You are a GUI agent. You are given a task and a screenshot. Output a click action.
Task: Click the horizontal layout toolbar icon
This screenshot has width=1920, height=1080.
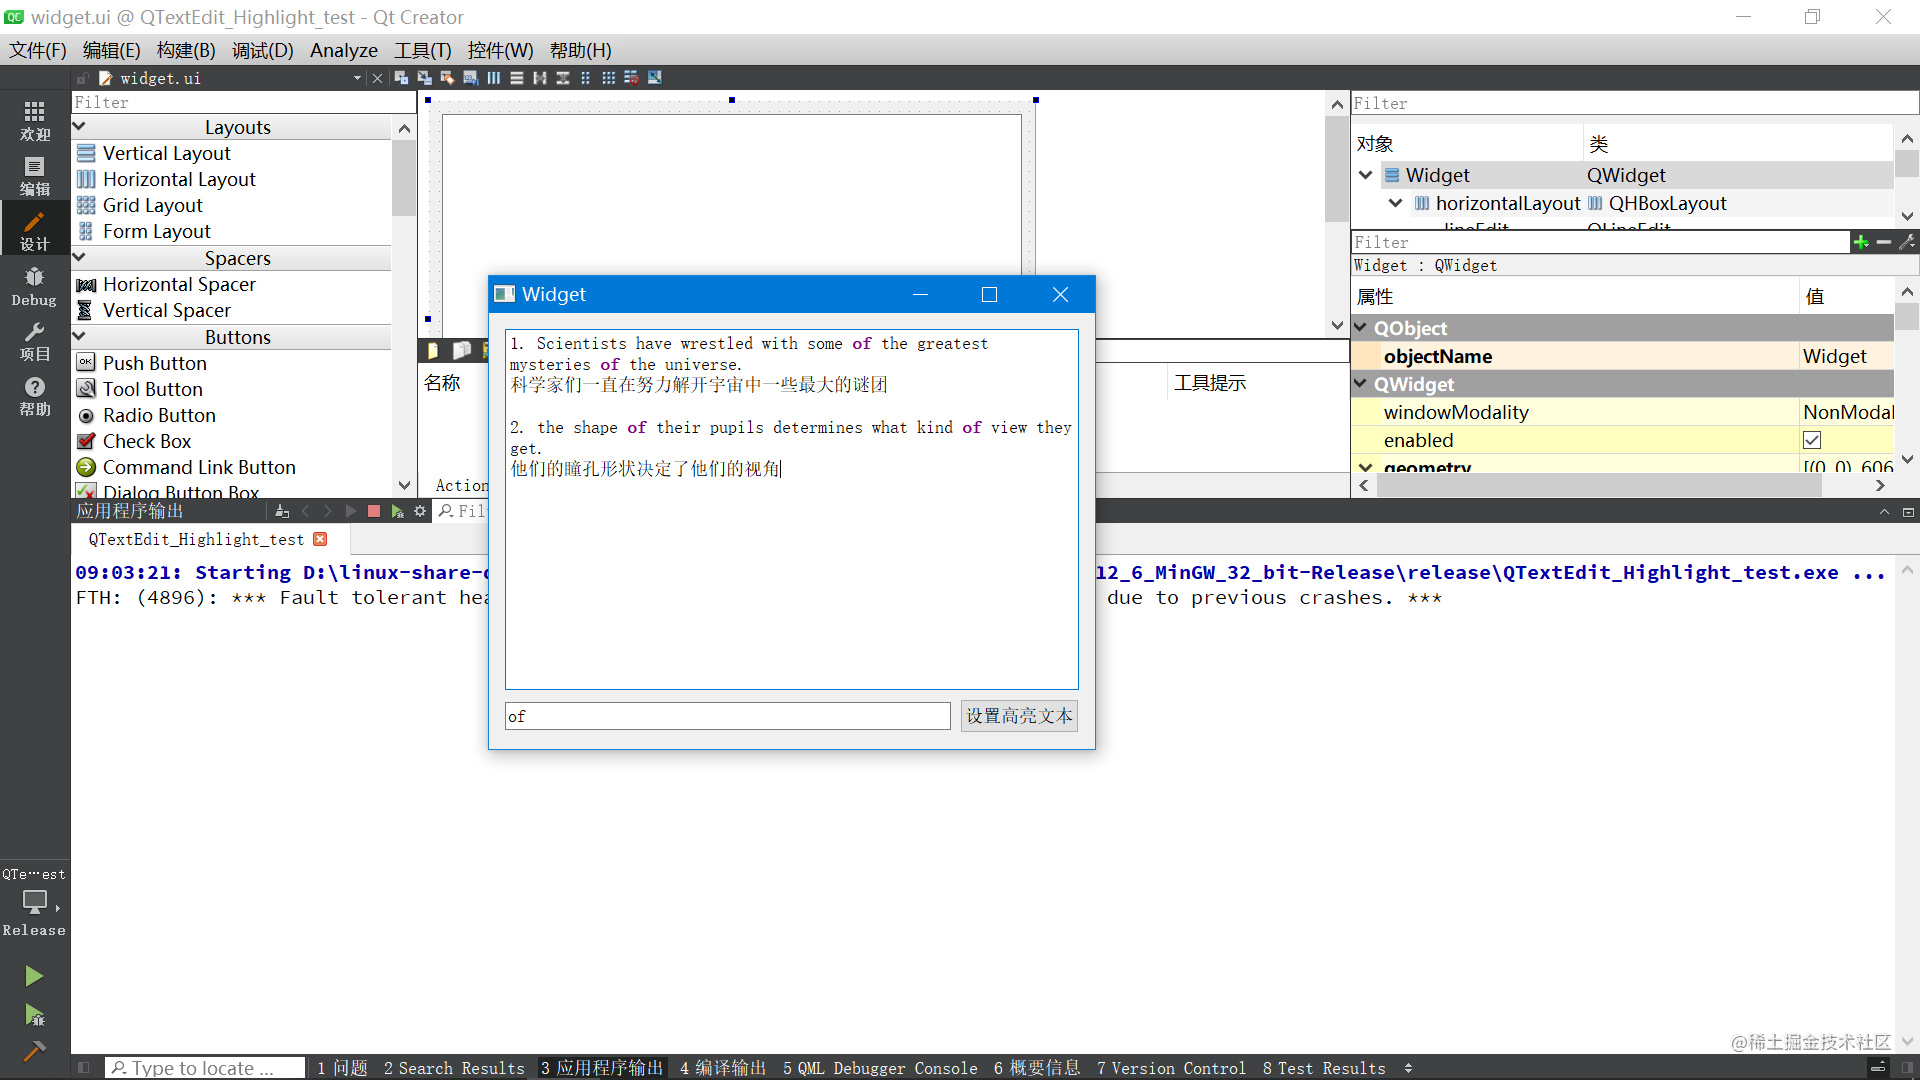[494, 78]
